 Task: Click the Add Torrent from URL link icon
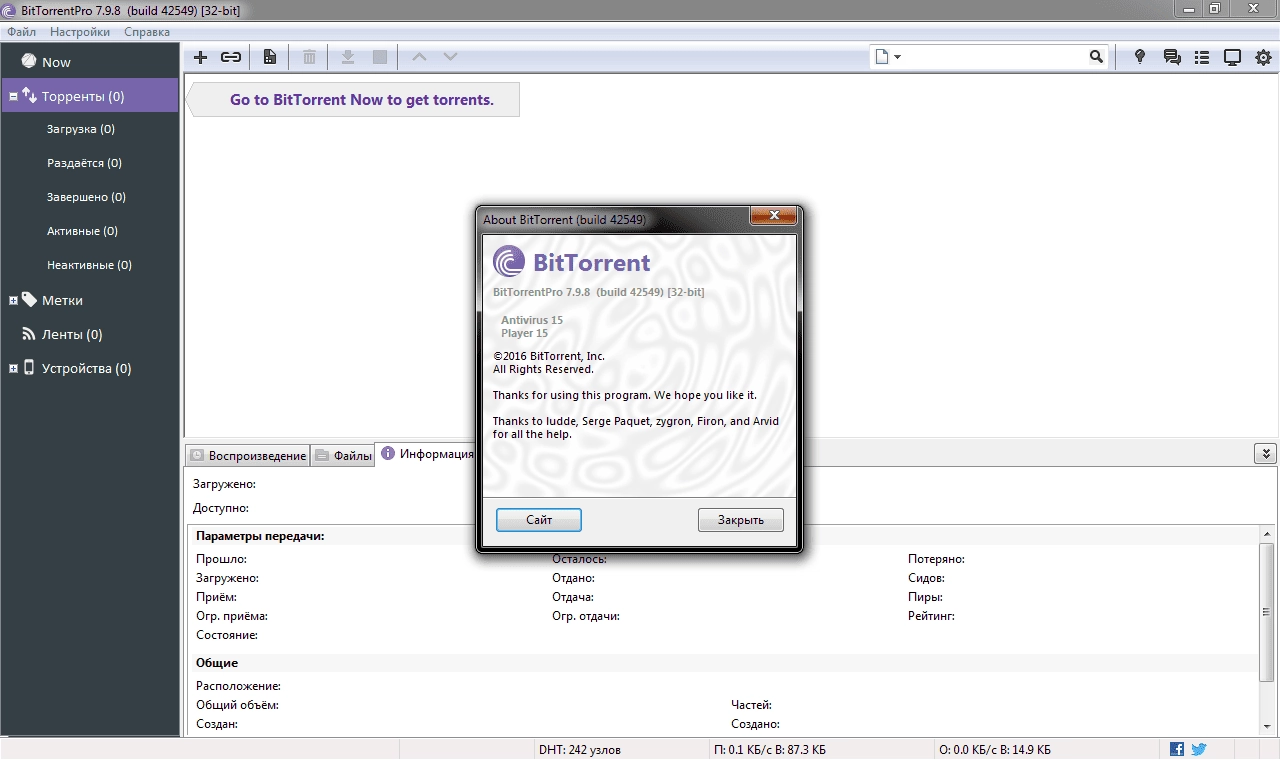coord(231,57)
